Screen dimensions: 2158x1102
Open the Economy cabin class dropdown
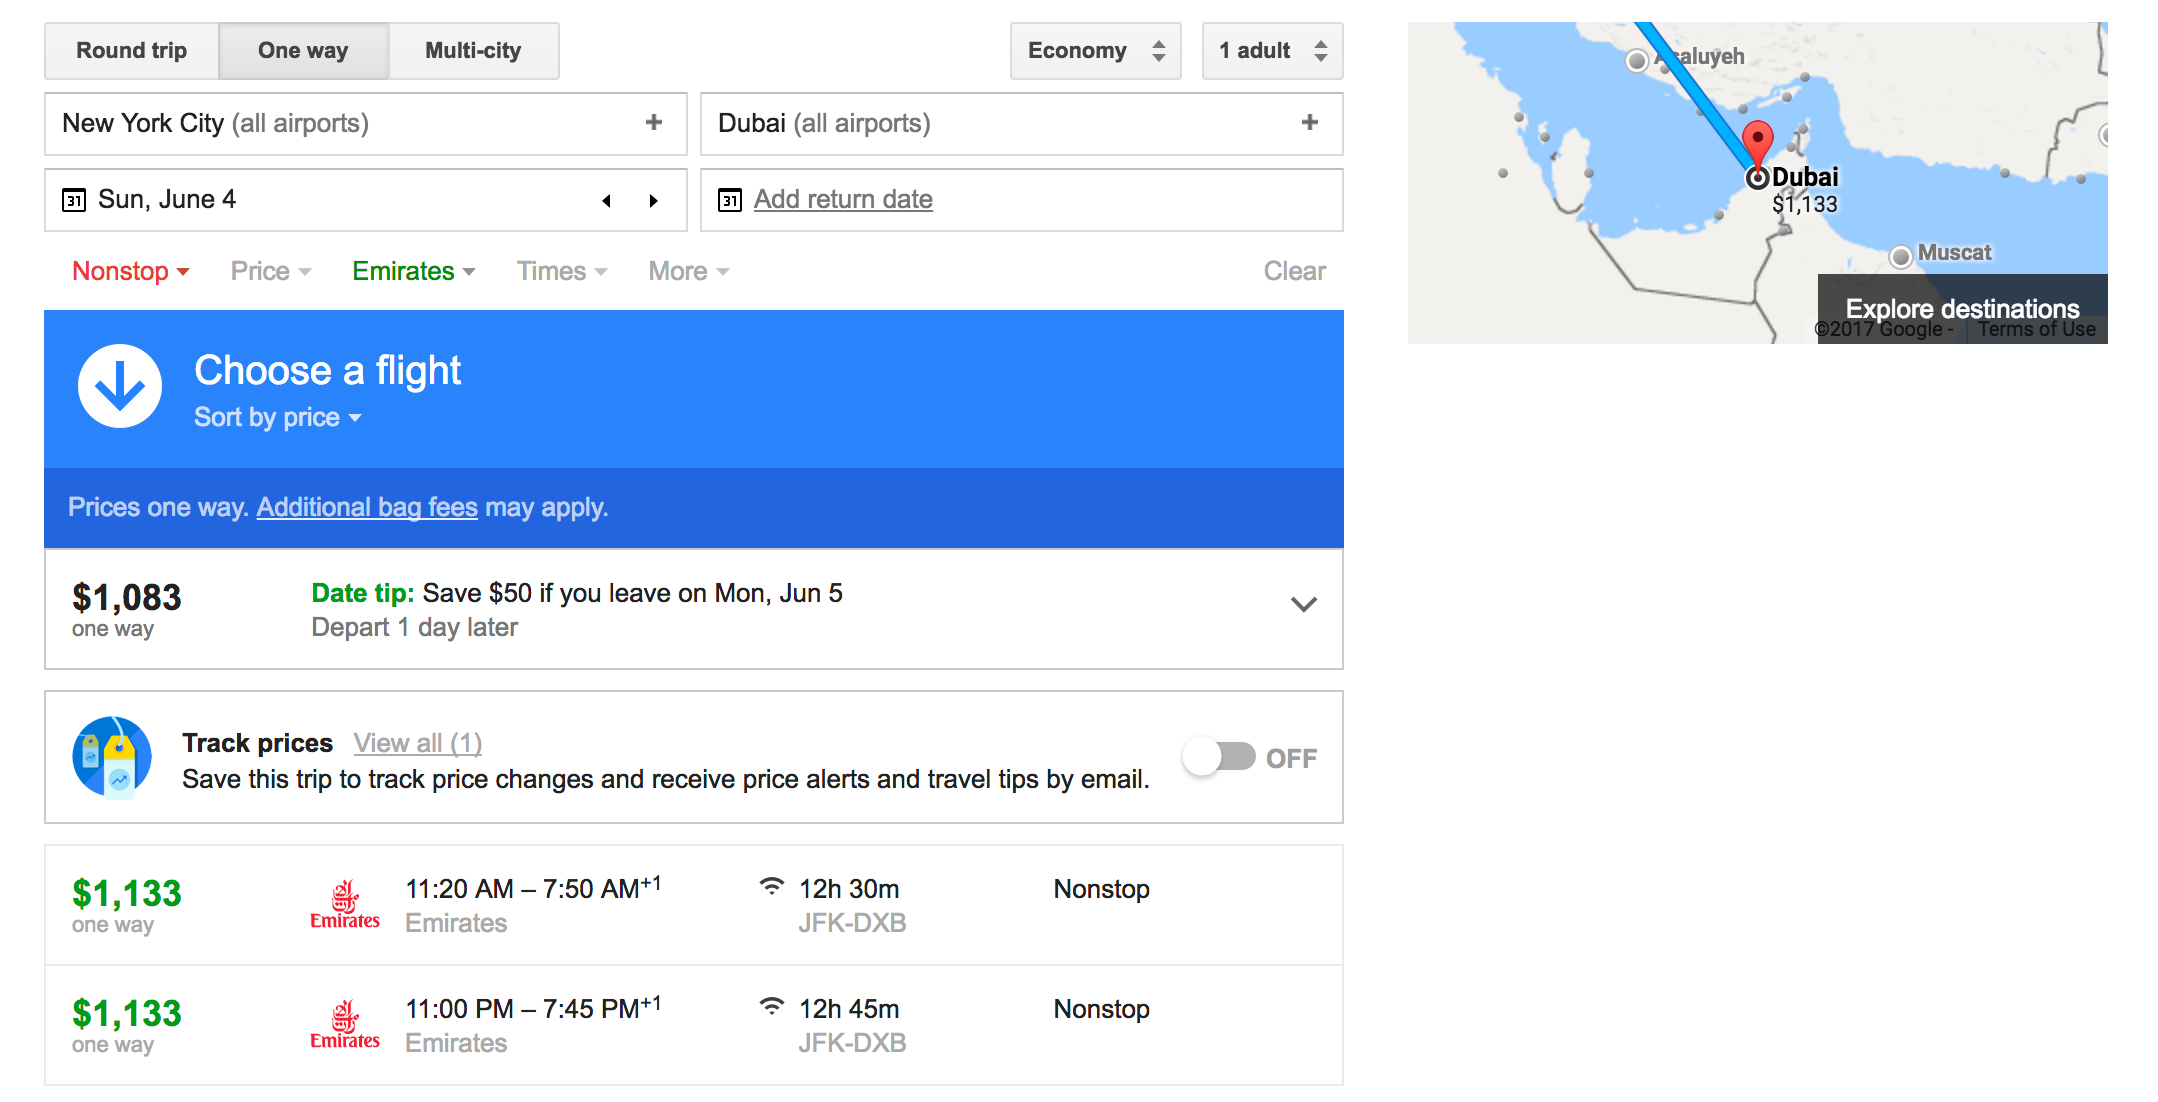(x=1095, y=51)
